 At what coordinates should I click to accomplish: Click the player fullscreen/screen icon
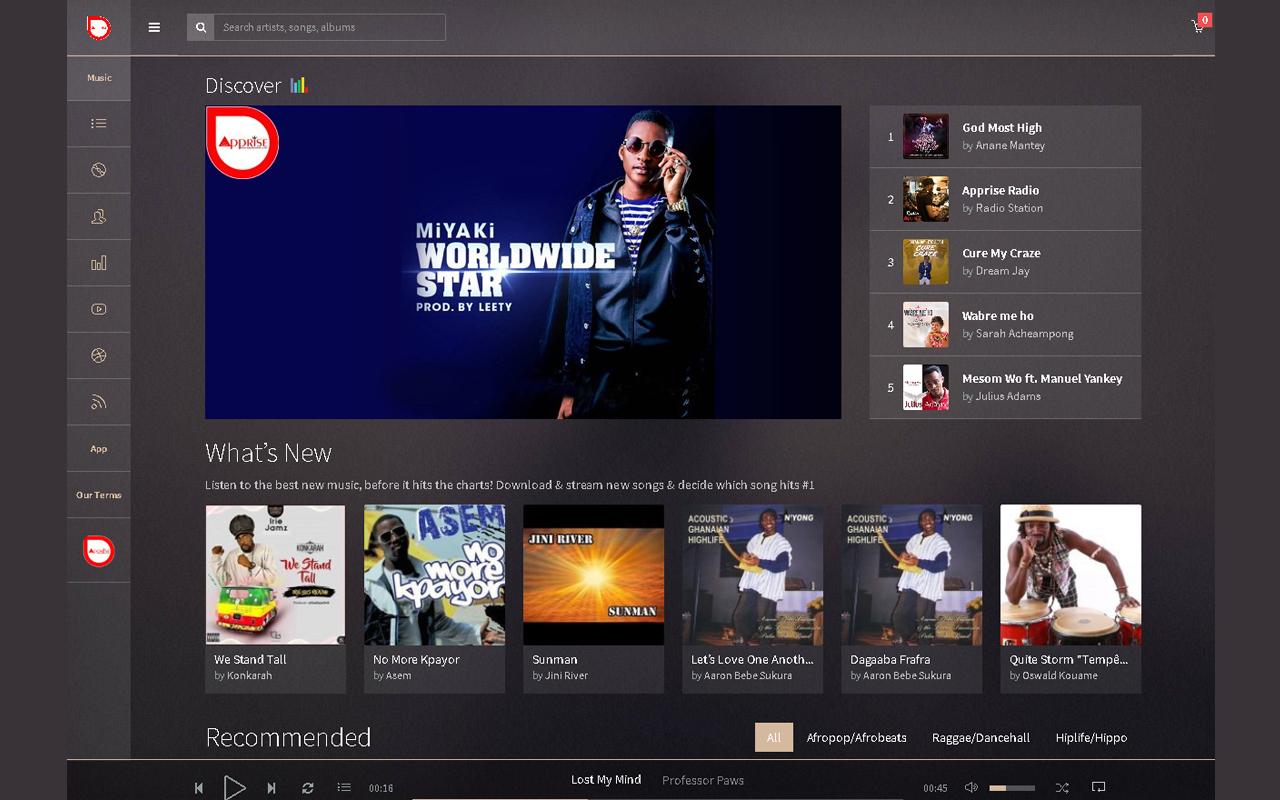click(x=1098, y=788)
